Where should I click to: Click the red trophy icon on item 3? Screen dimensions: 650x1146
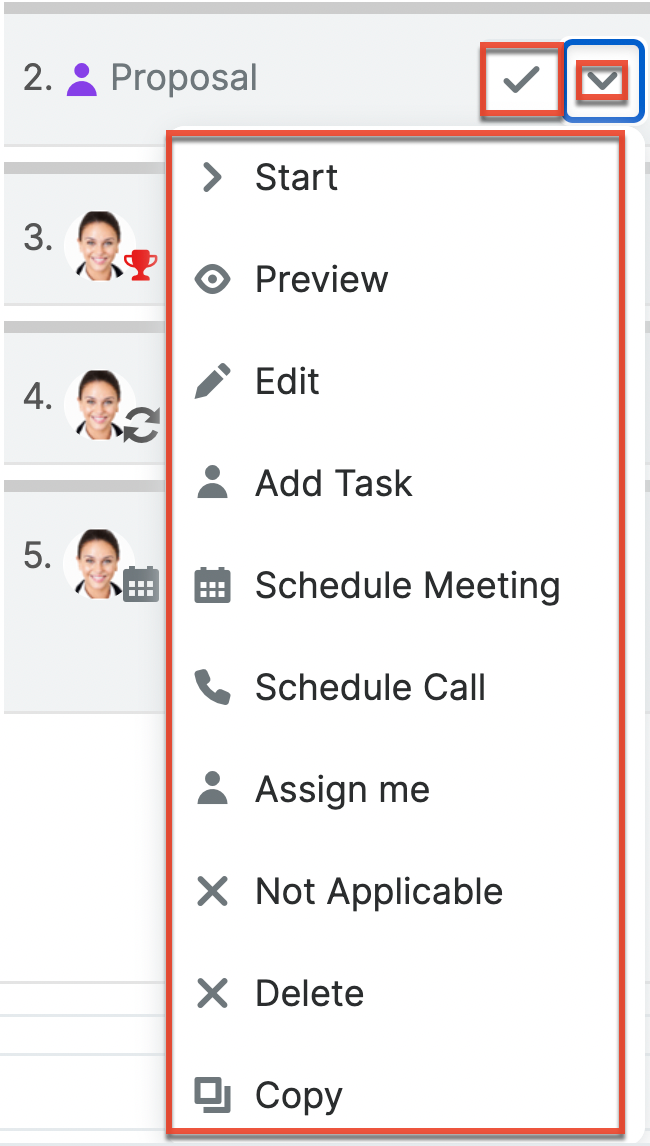[x=140, y=266]
